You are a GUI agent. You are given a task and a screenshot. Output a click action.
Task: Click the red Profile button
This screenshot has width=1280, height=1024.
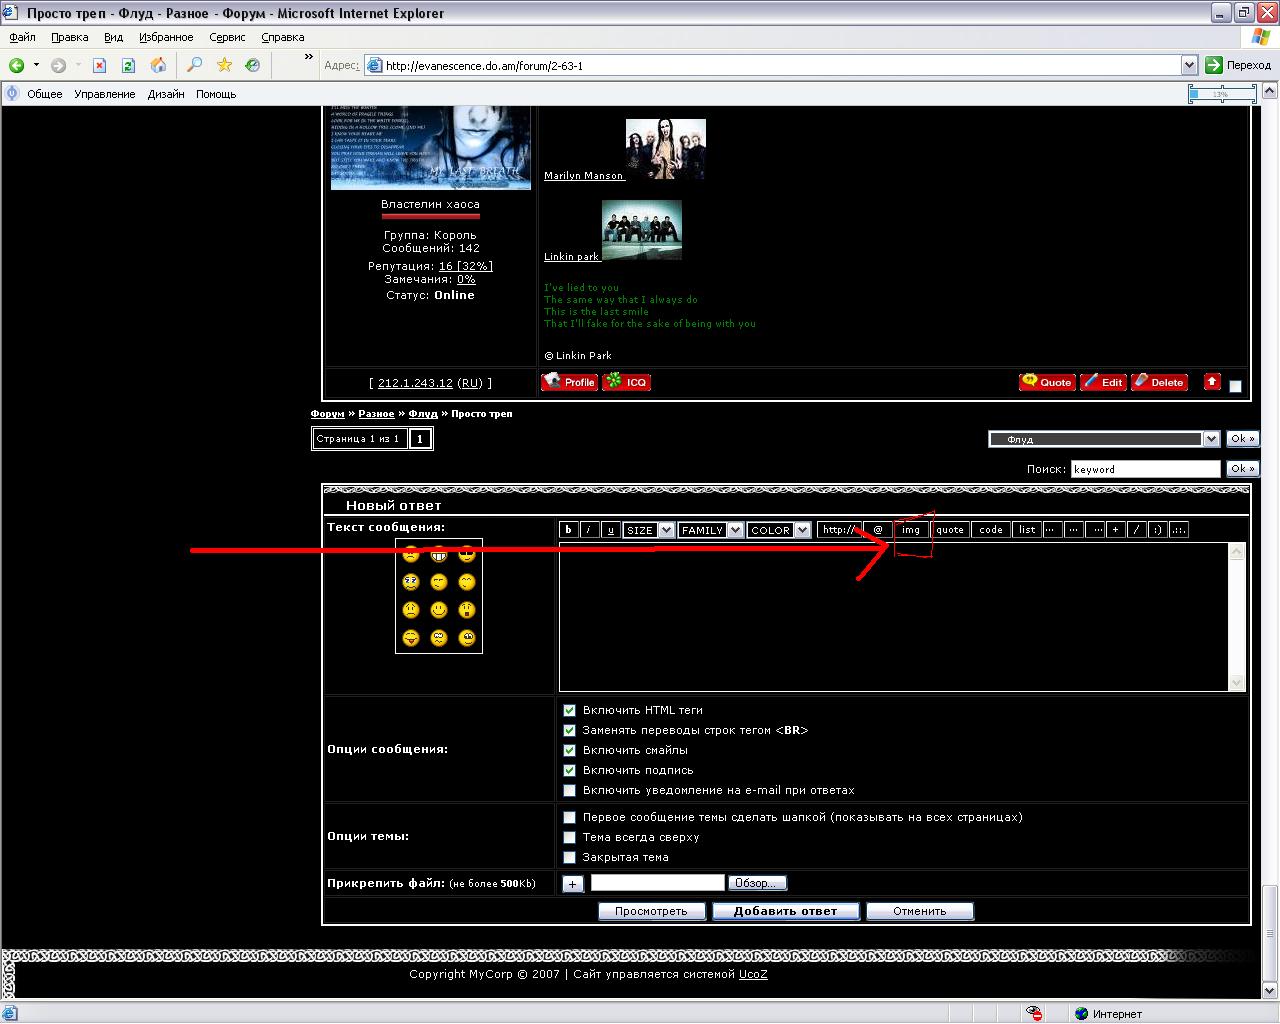pos(569,382)
